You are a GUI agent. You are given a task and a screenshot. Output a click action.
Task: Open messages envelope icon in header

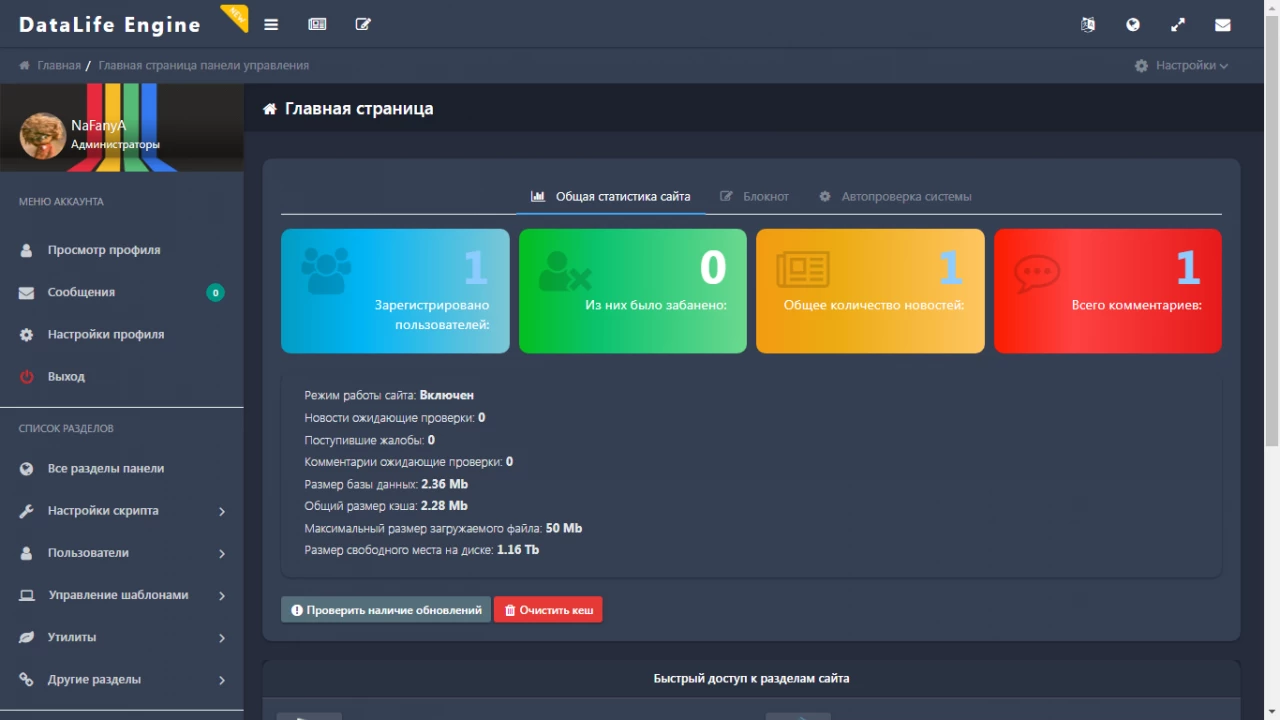click(1222, 25)
